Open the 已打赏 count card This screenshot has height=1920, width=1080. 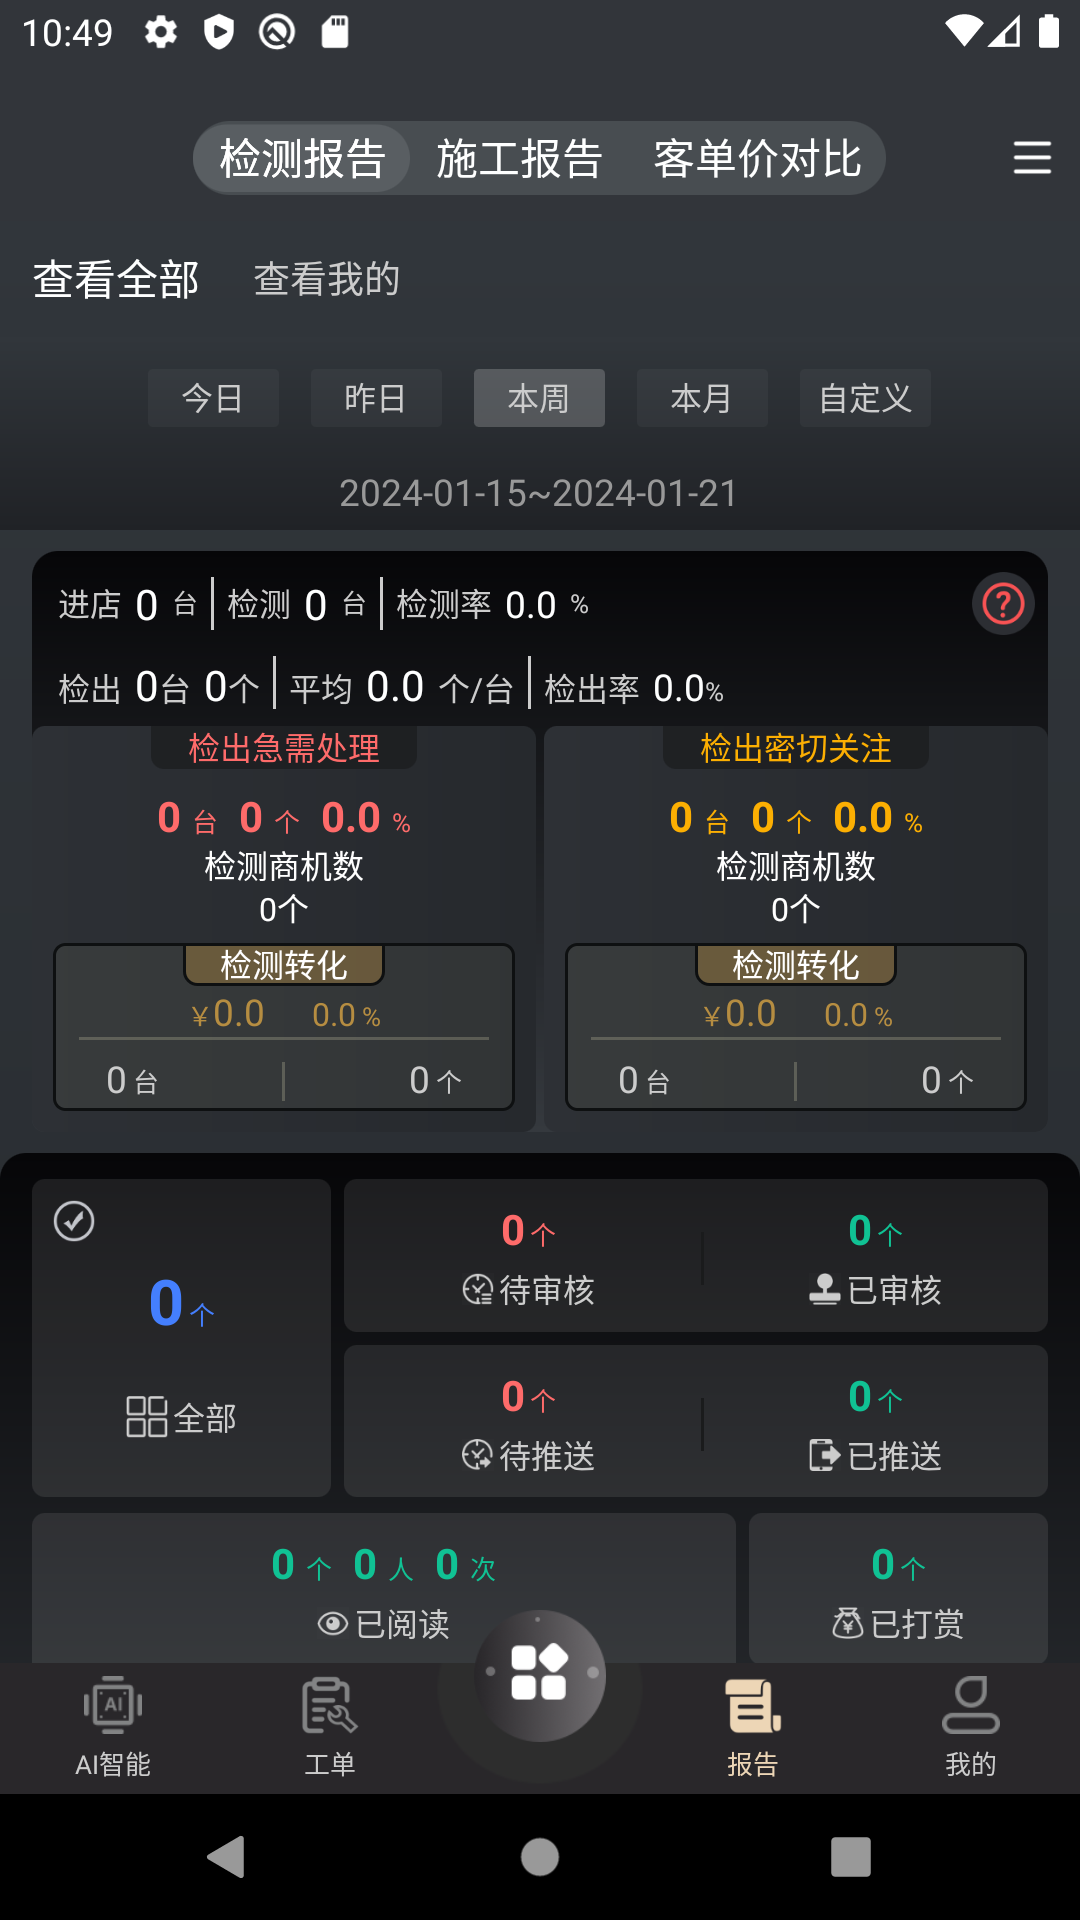pyautogui.click(x=898, y=1589)
